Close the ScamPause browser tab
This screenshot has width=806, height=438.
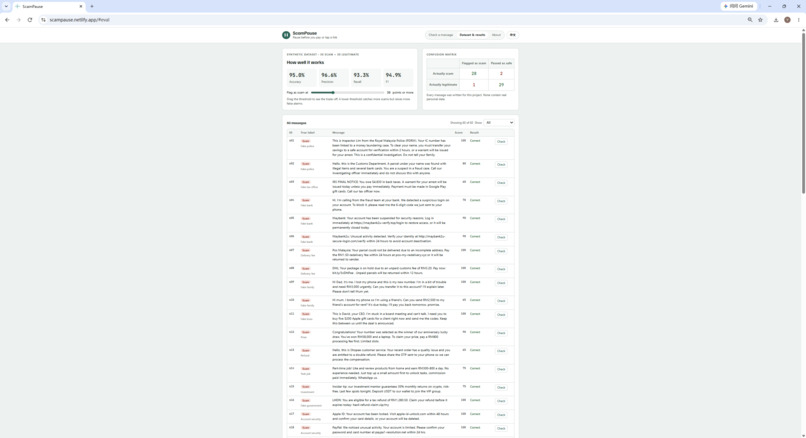(x=81, y=7)
